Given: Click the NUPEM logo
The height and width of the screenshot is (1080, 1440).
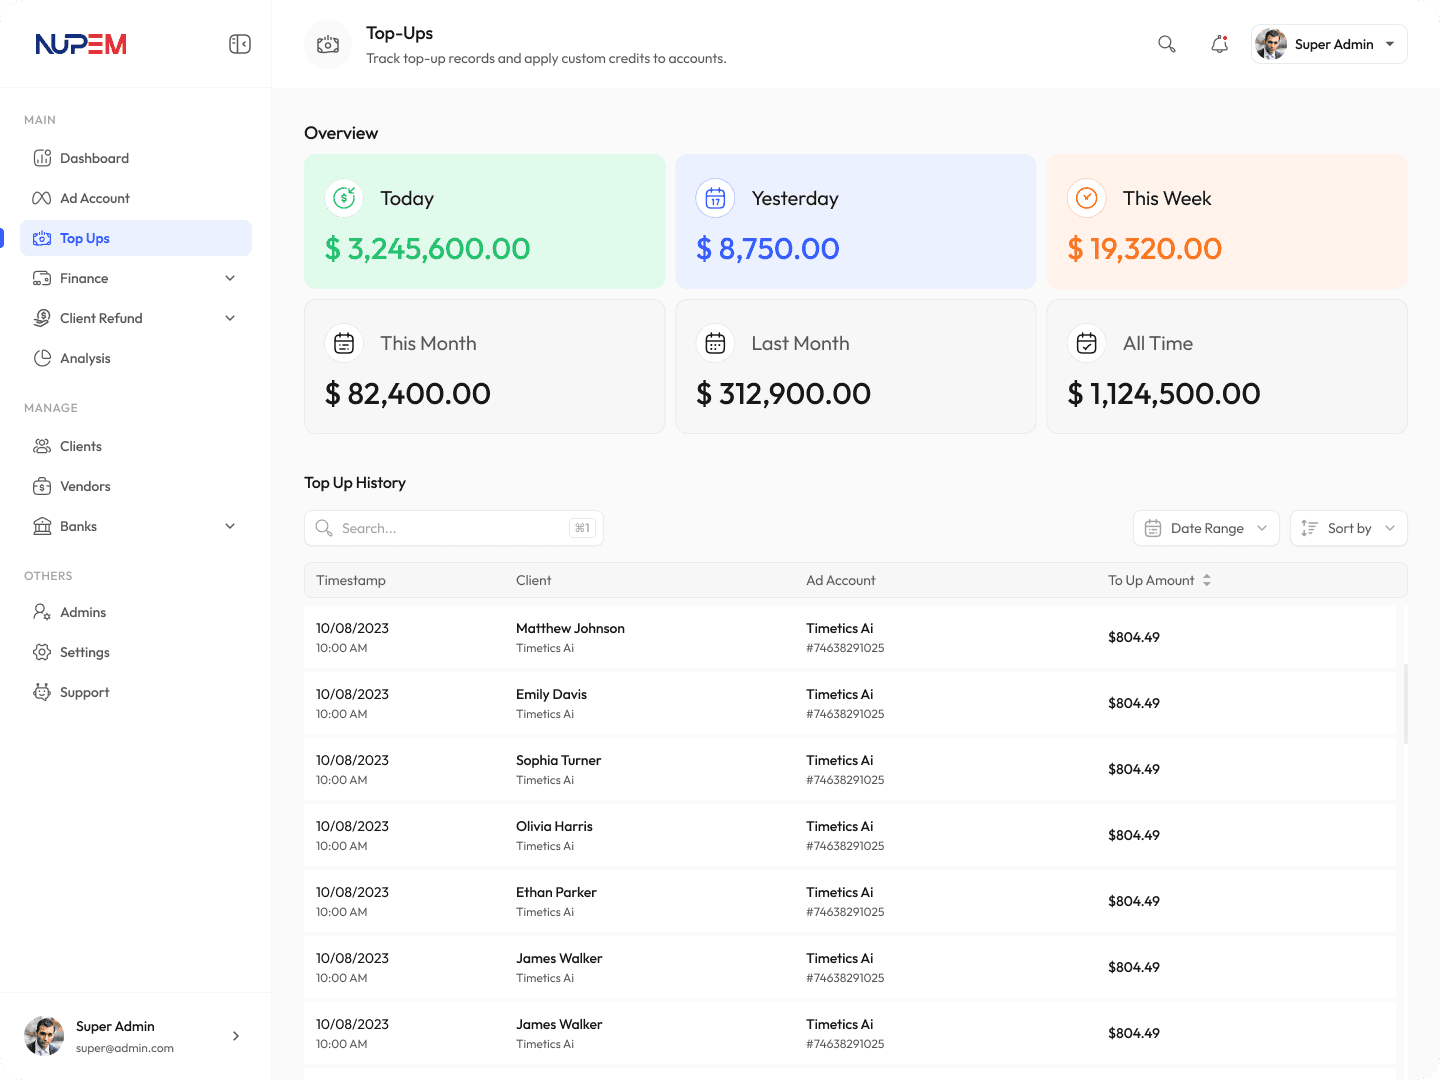Looking at the screenshot, I should [81, 44].
